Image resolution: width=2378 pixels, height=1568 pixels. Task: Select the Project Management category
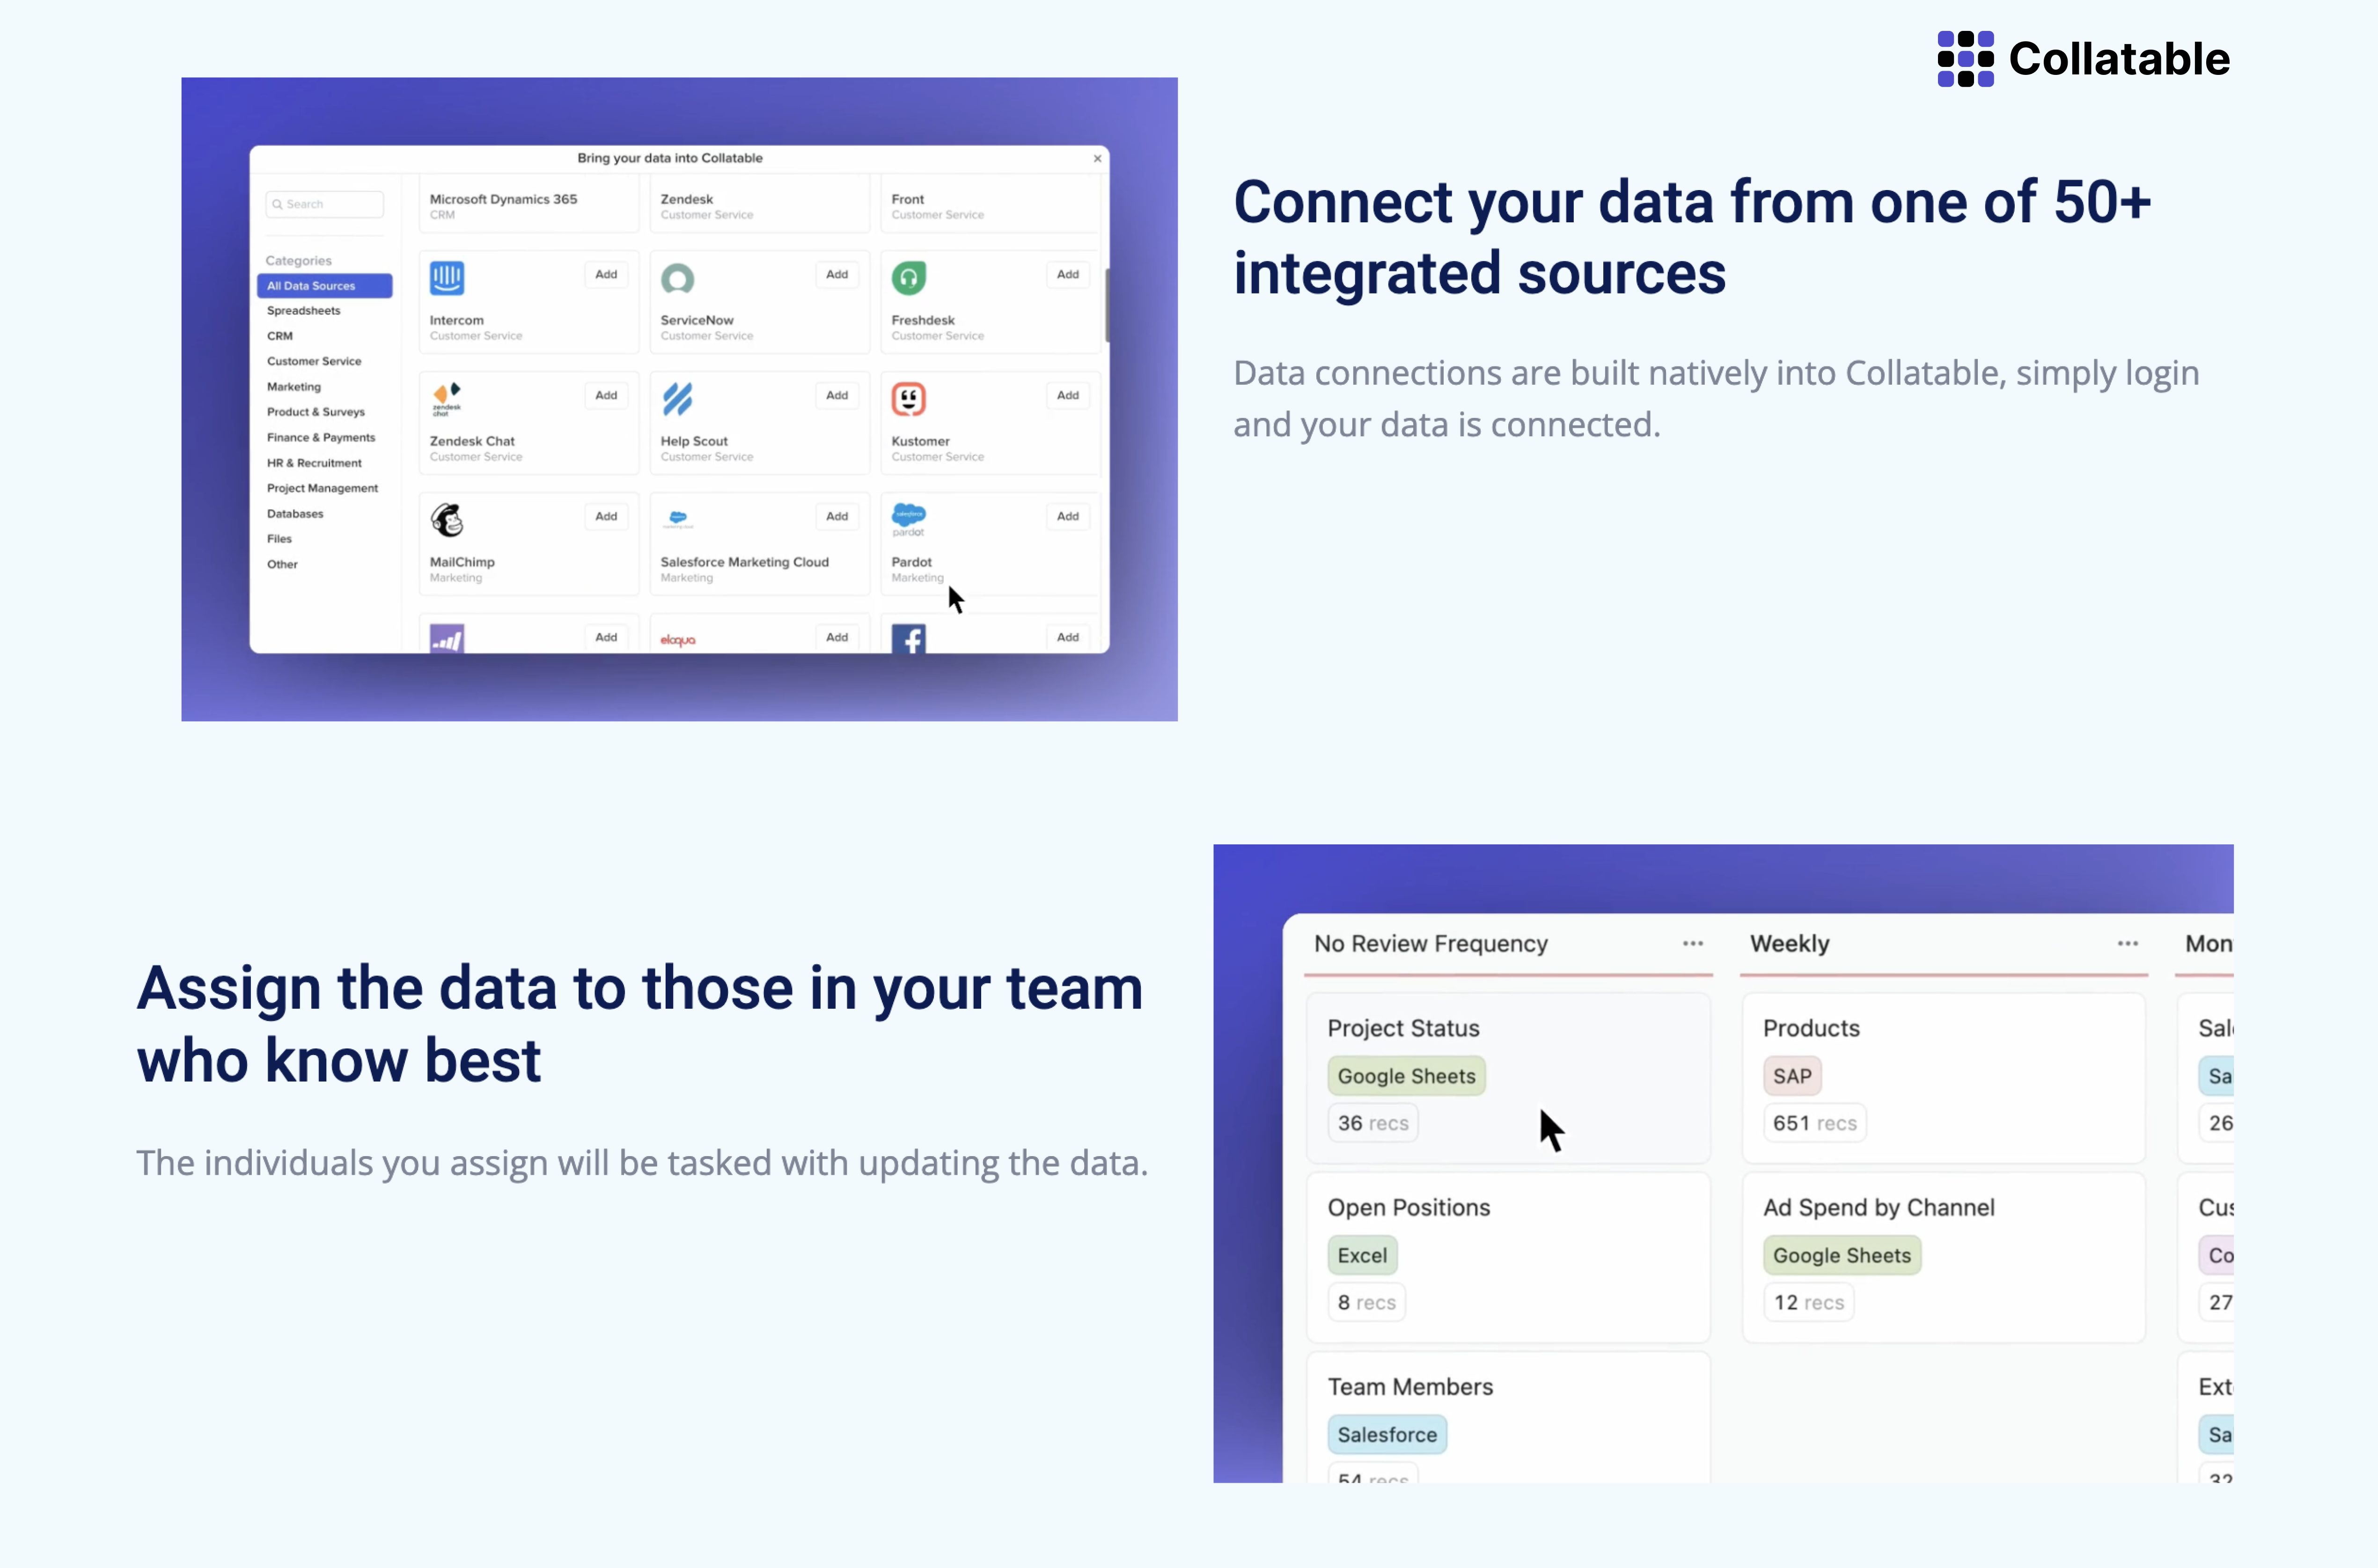coord(322,488)
